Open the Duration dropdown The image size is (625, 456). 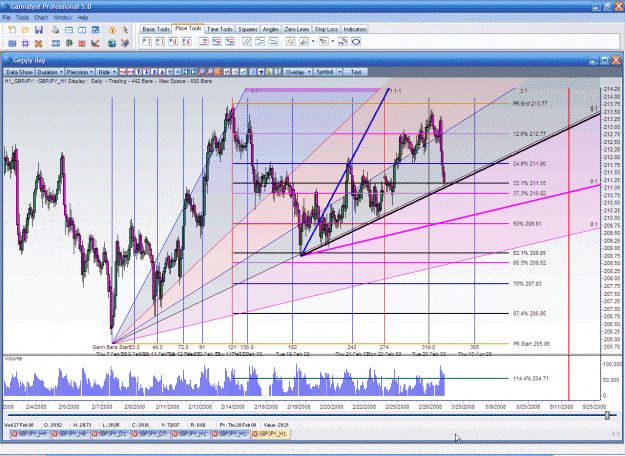pos(50,72)
